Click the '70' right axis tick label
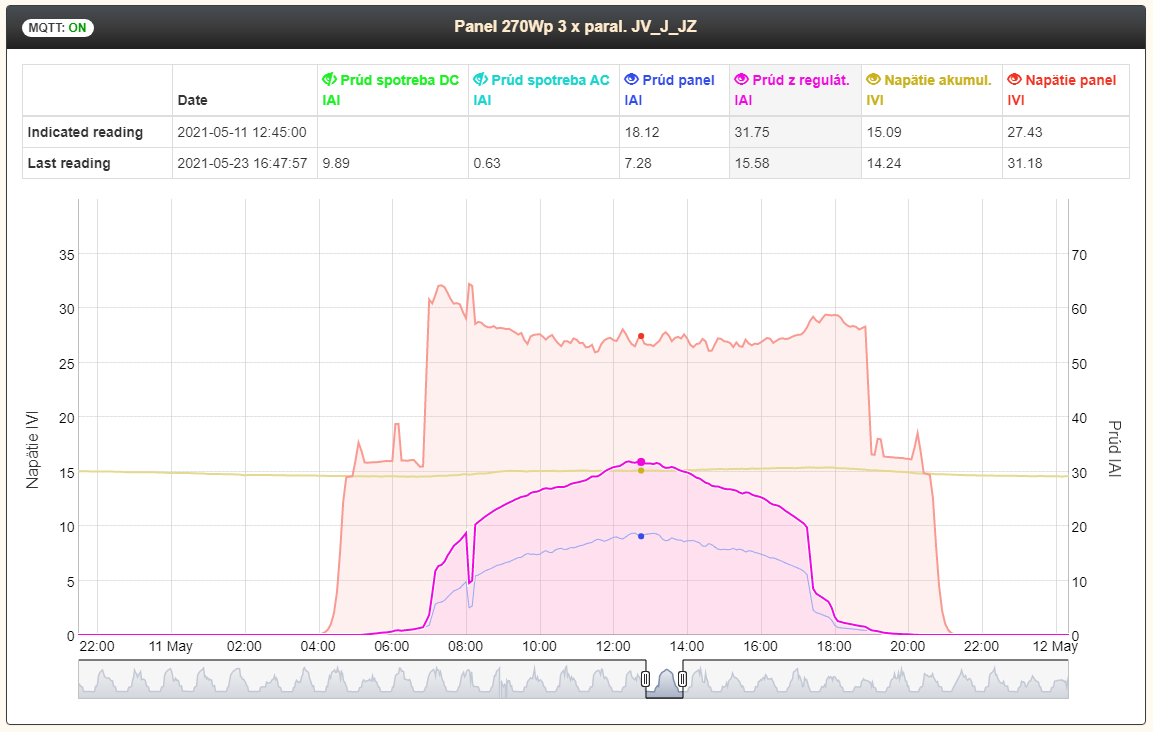Viewport: 1153px width, 732px height. [x=1079, y=255]
